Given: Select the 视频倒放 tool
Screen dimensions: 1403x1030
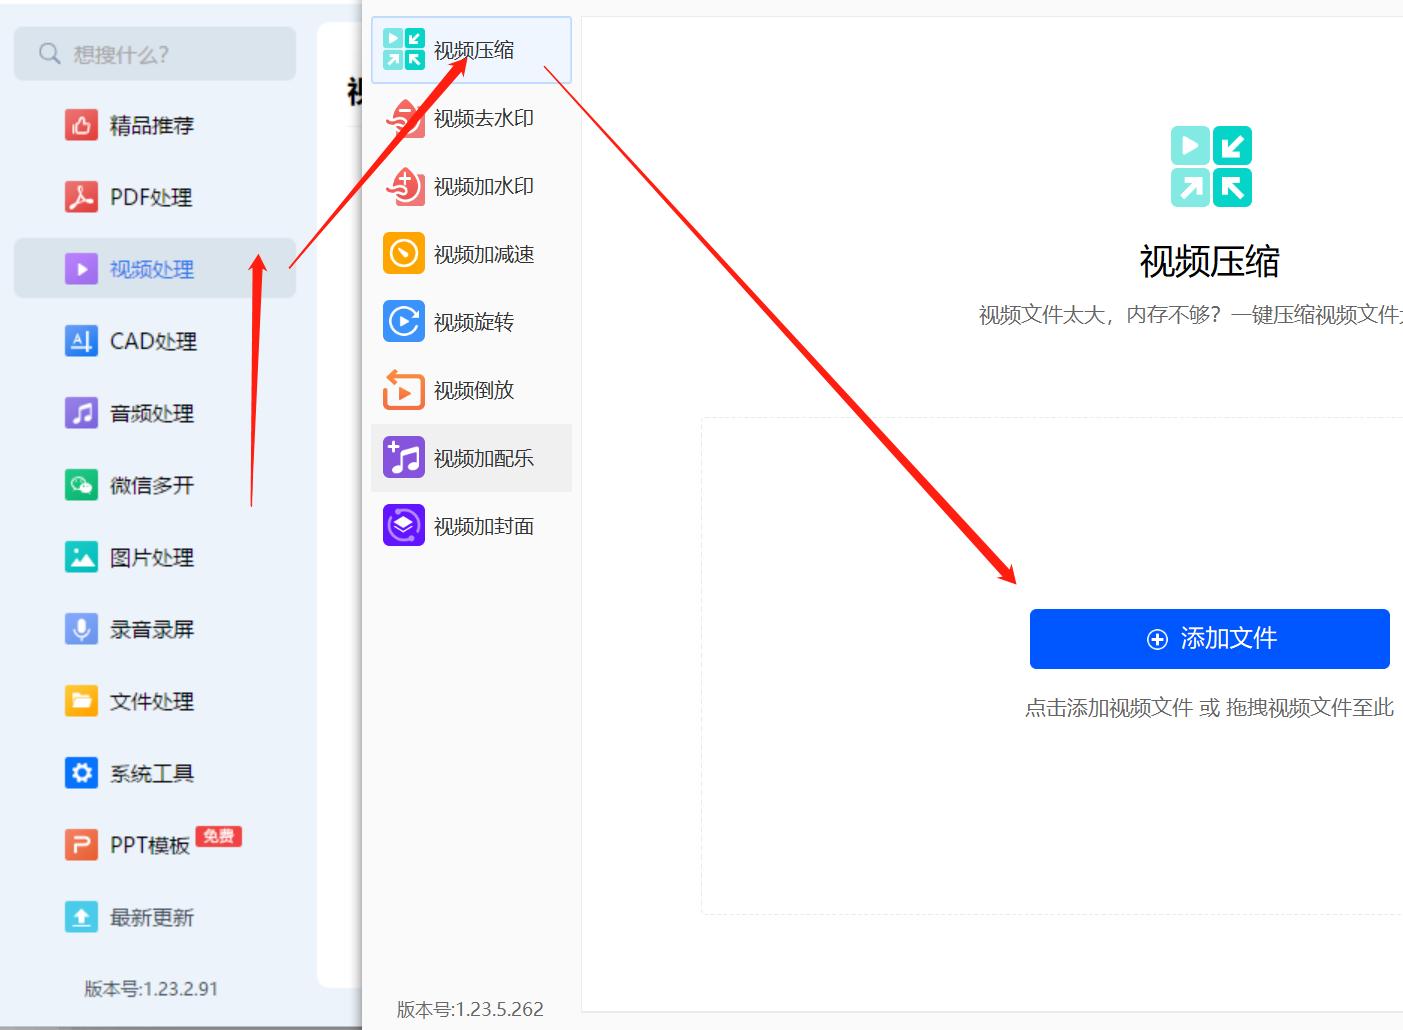Looking at the screenshot, I should click(x=470, y=390).
